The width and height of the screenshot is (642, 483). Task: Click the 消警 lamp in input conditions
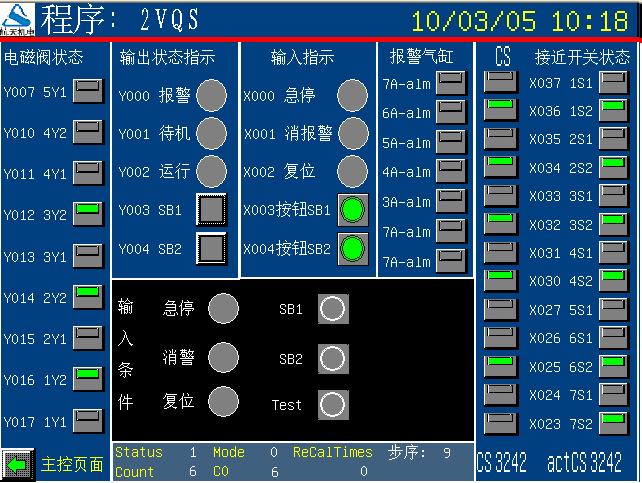[x=223, y=356]
